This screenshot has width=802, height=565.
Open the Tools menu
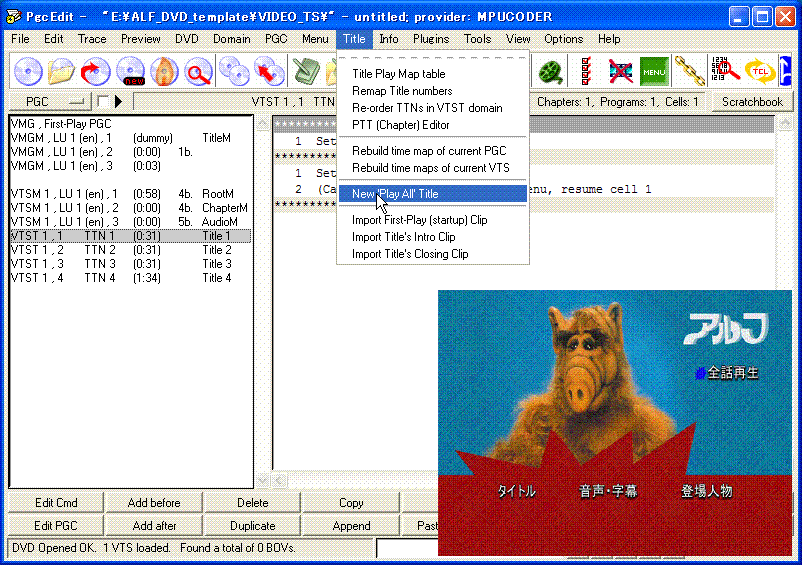(x=477, y=39)
